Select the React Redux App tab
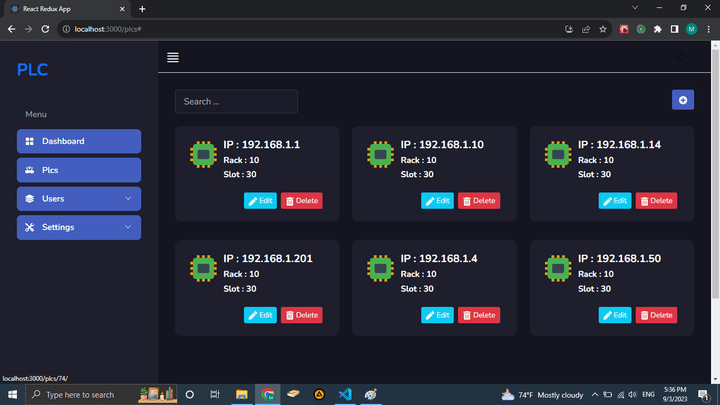The height and width of the screenshot is (405, 720). [x=67, y=9]
